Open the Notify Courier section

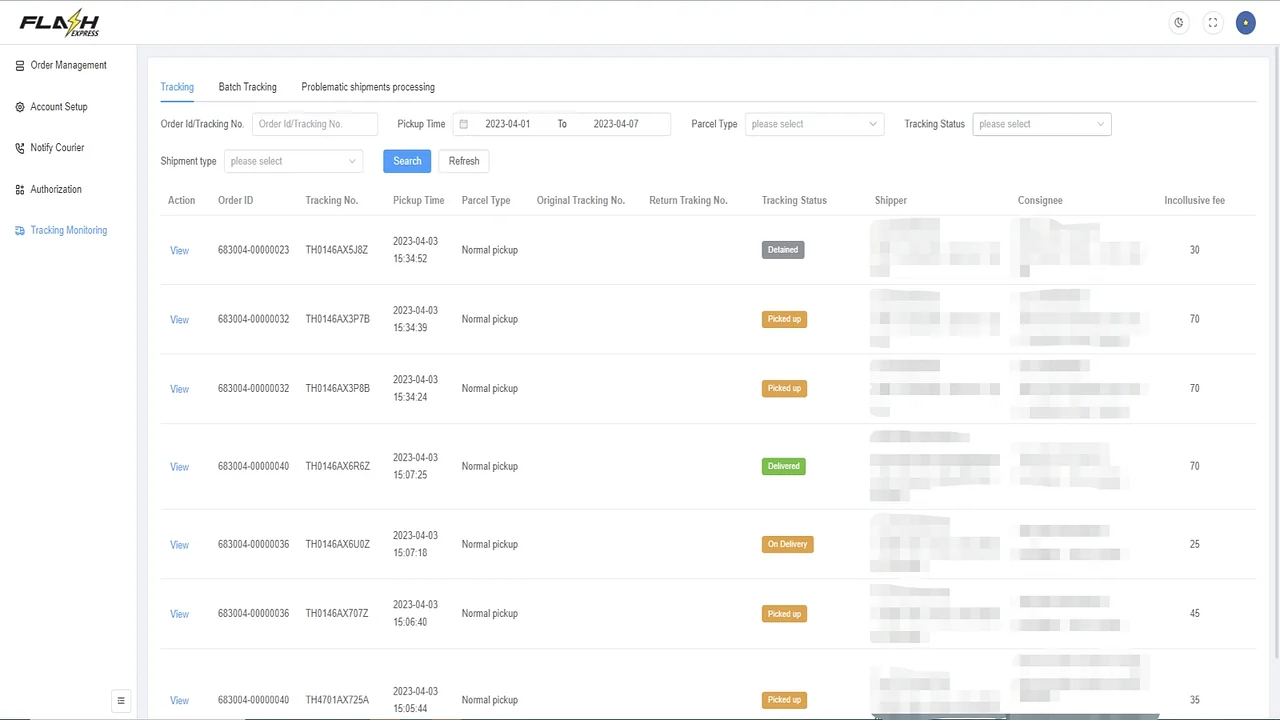tap(57, 147)
